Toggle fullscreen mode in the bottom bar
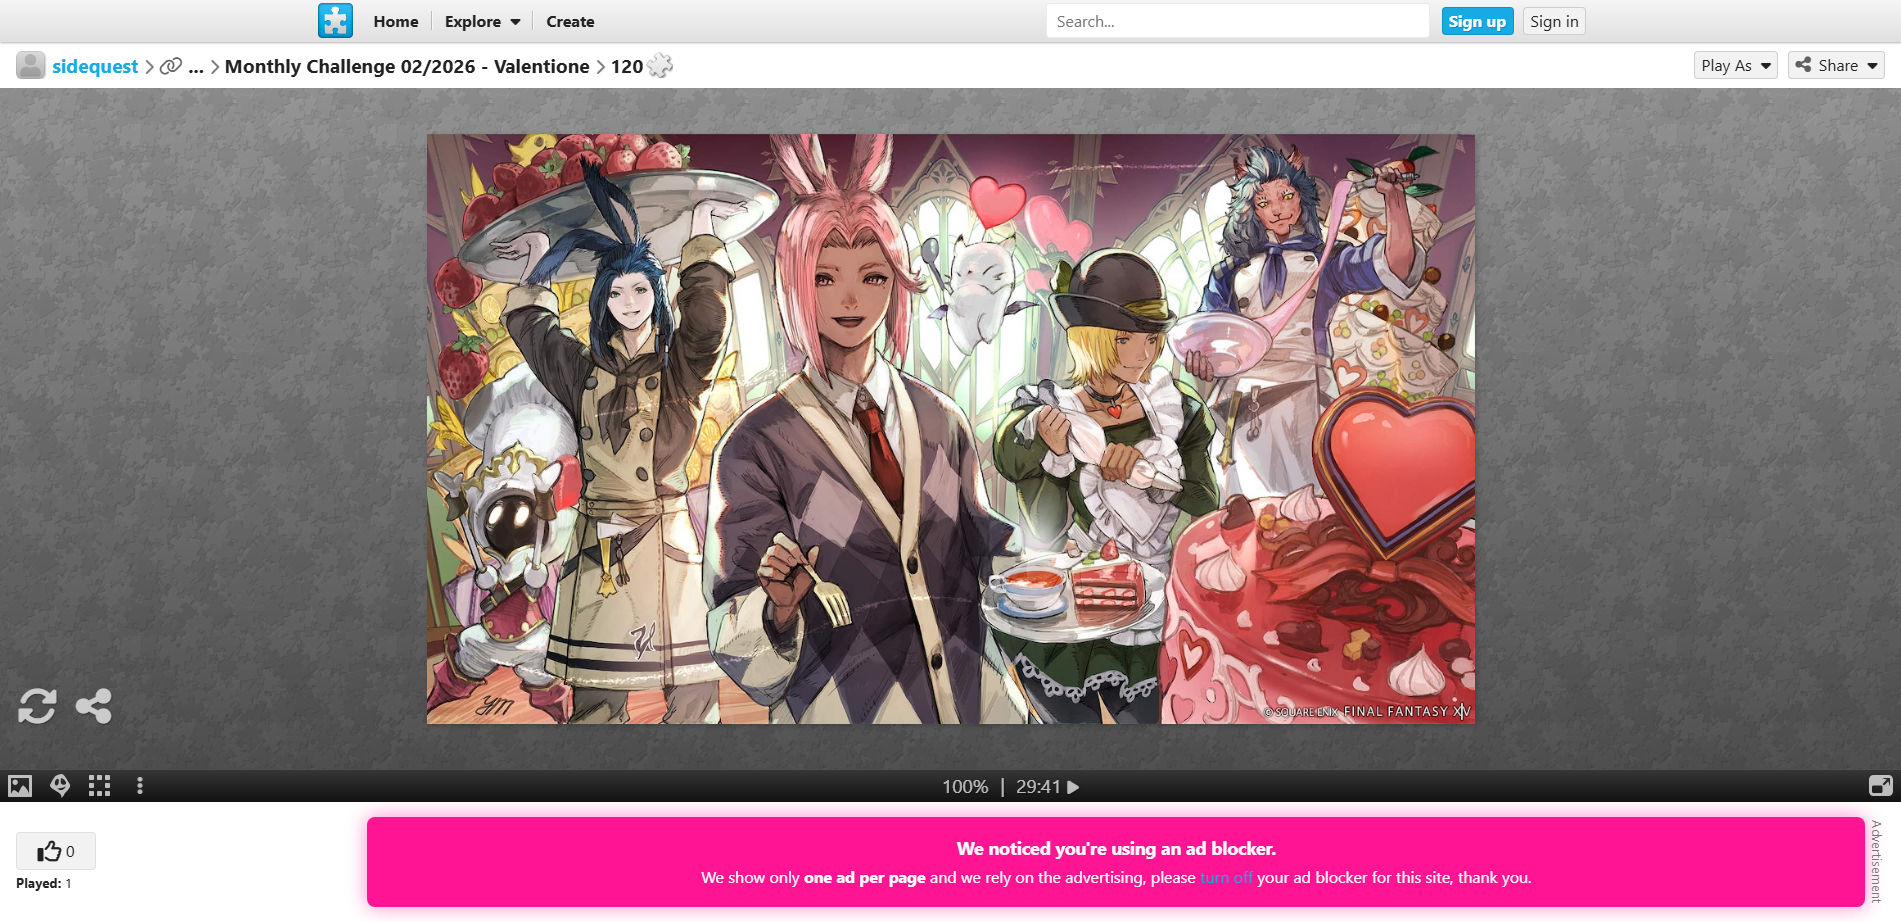This screenshot has height=922, width=1901. coord(1880,786)
